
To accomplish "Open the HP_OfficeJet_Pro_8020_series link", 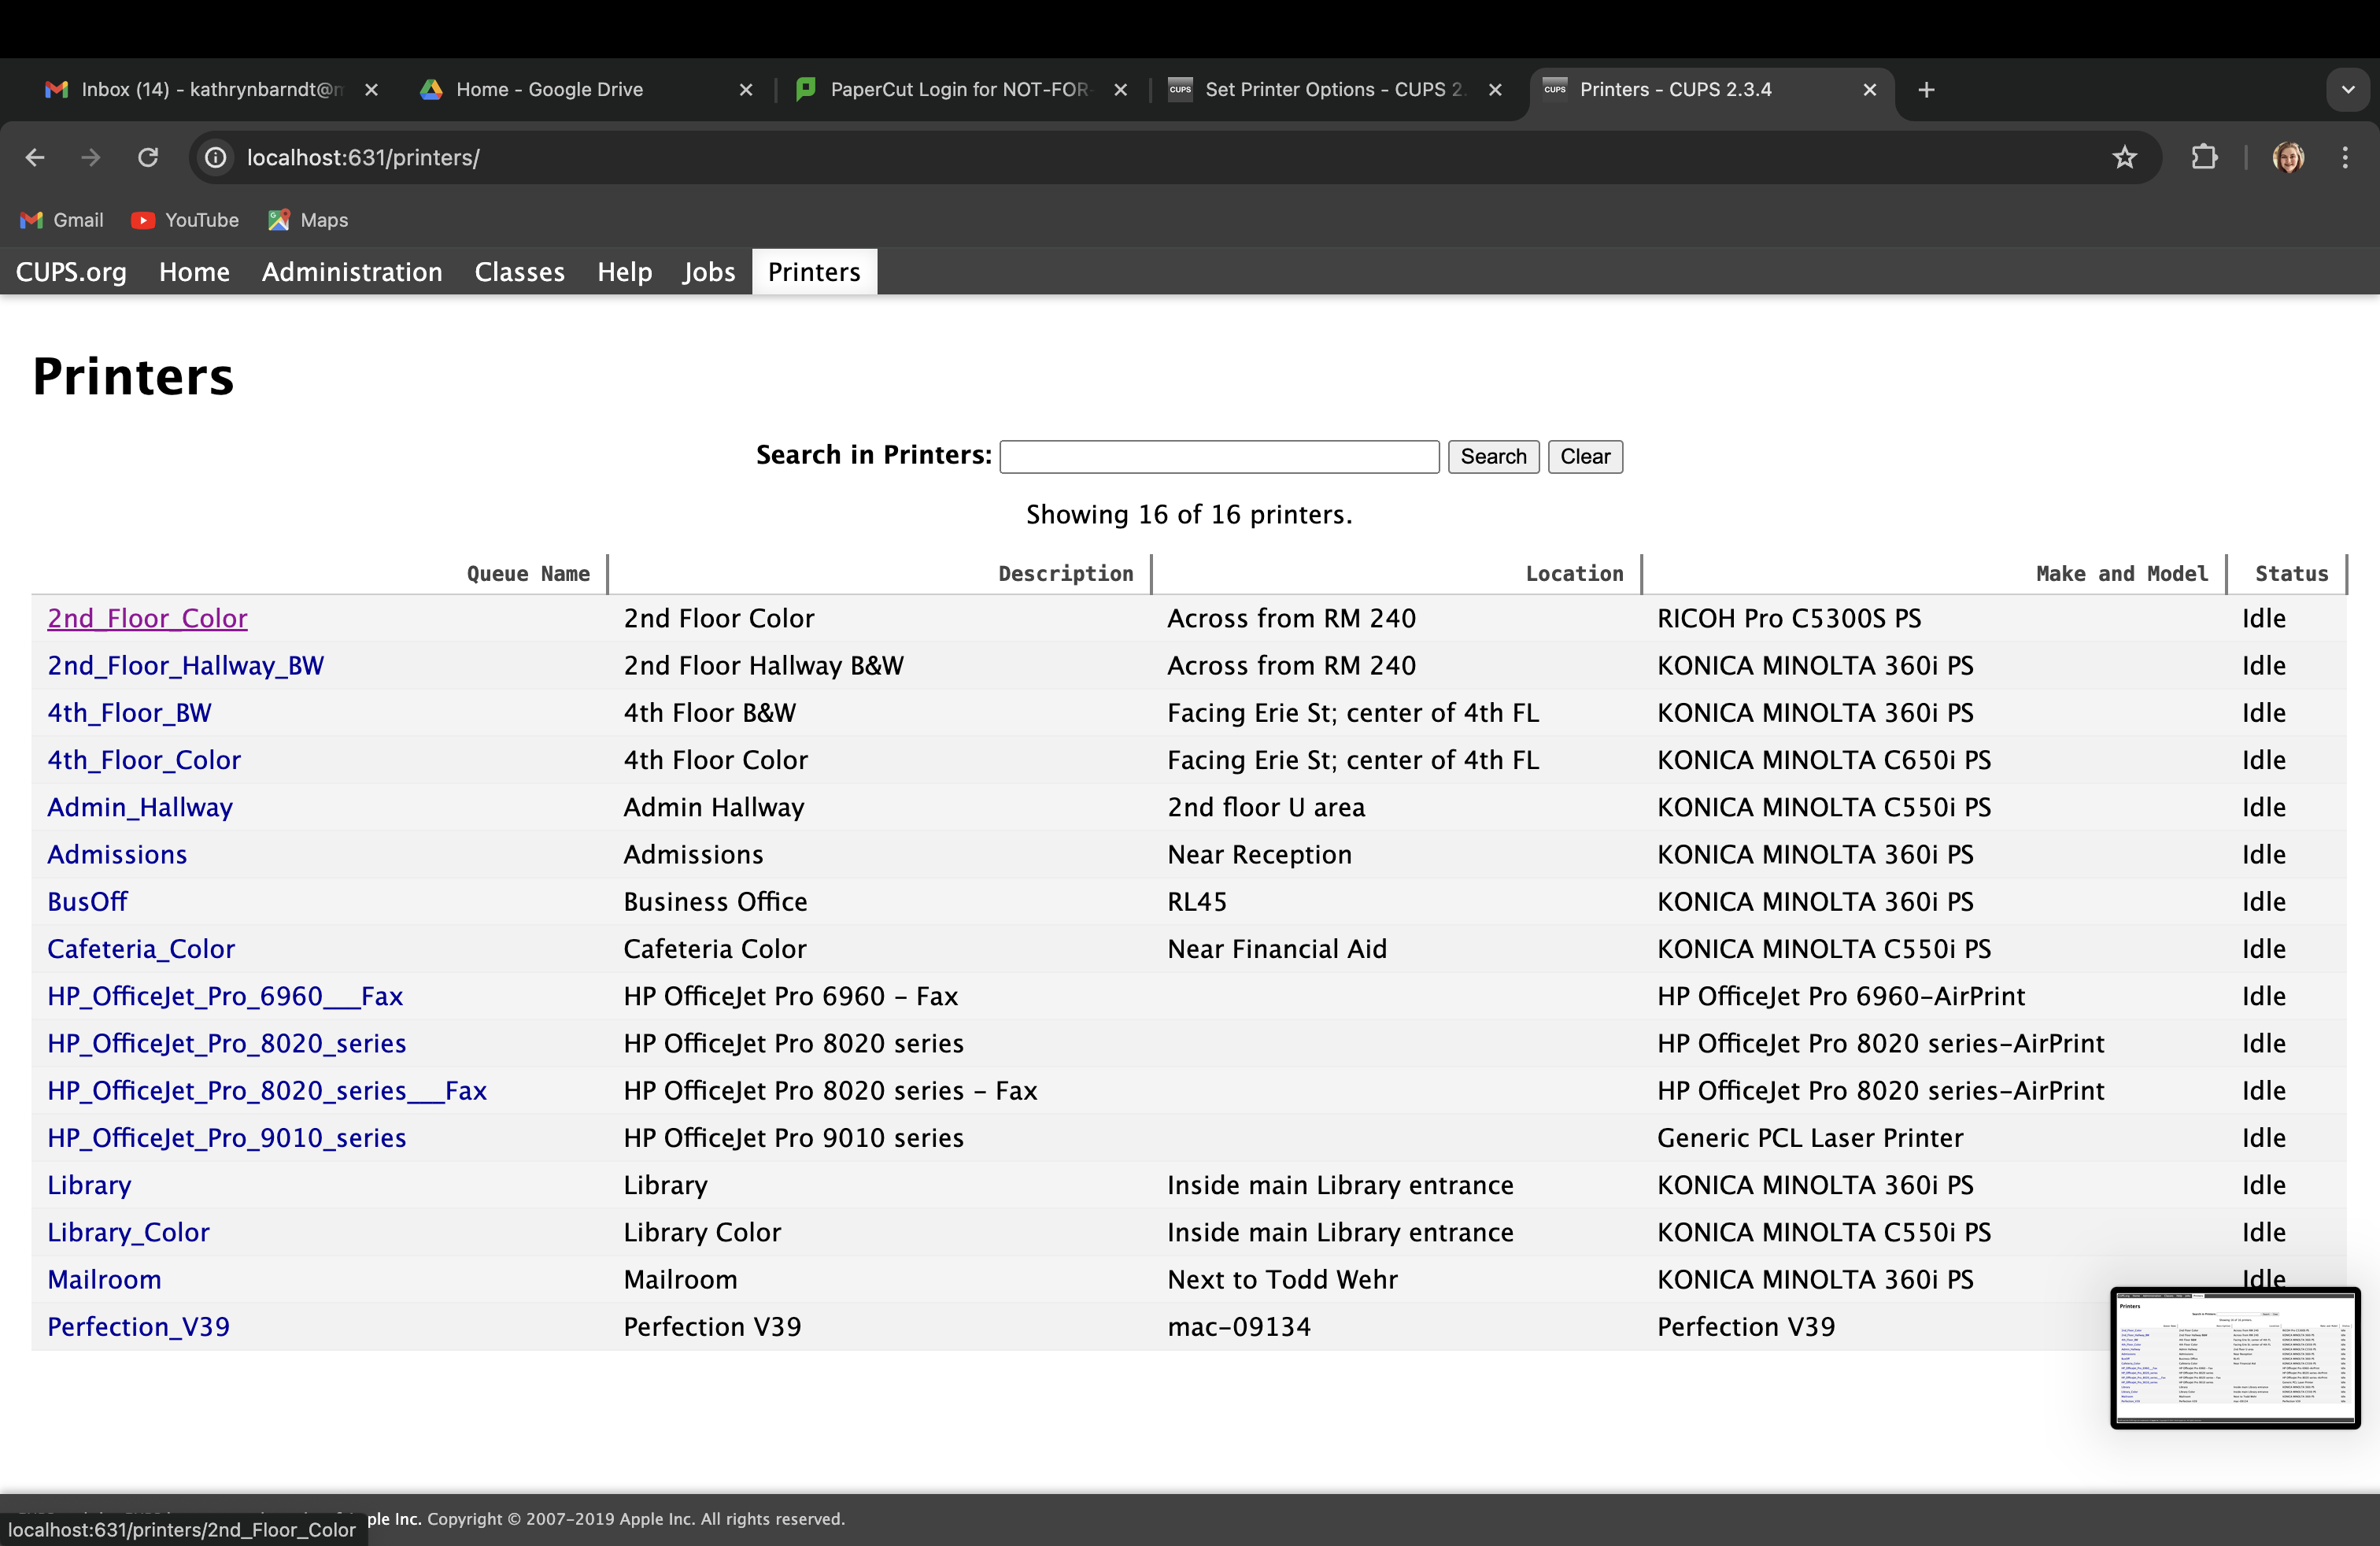I will (x=227, y=1043).
